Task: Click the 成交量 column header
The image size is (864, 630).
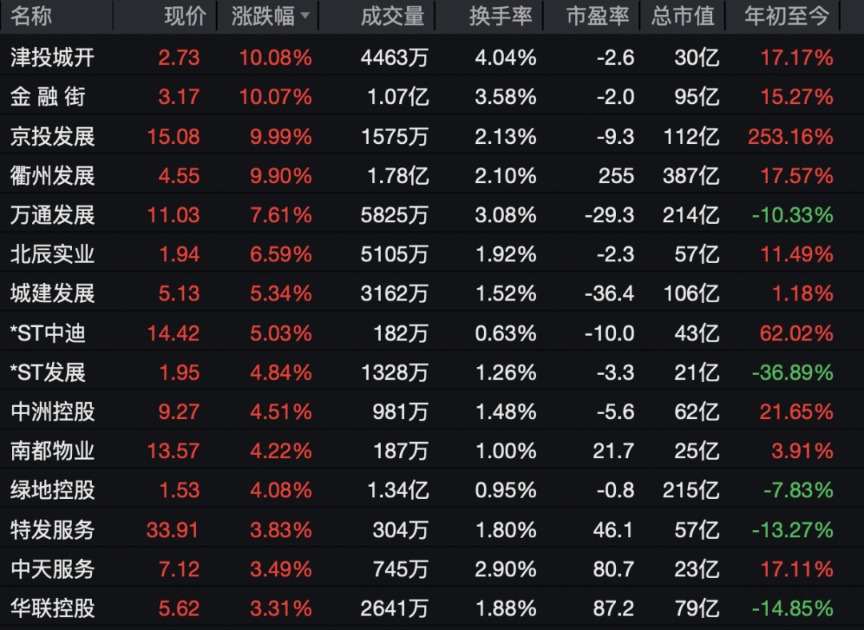Action: click(x=392, y=16)
